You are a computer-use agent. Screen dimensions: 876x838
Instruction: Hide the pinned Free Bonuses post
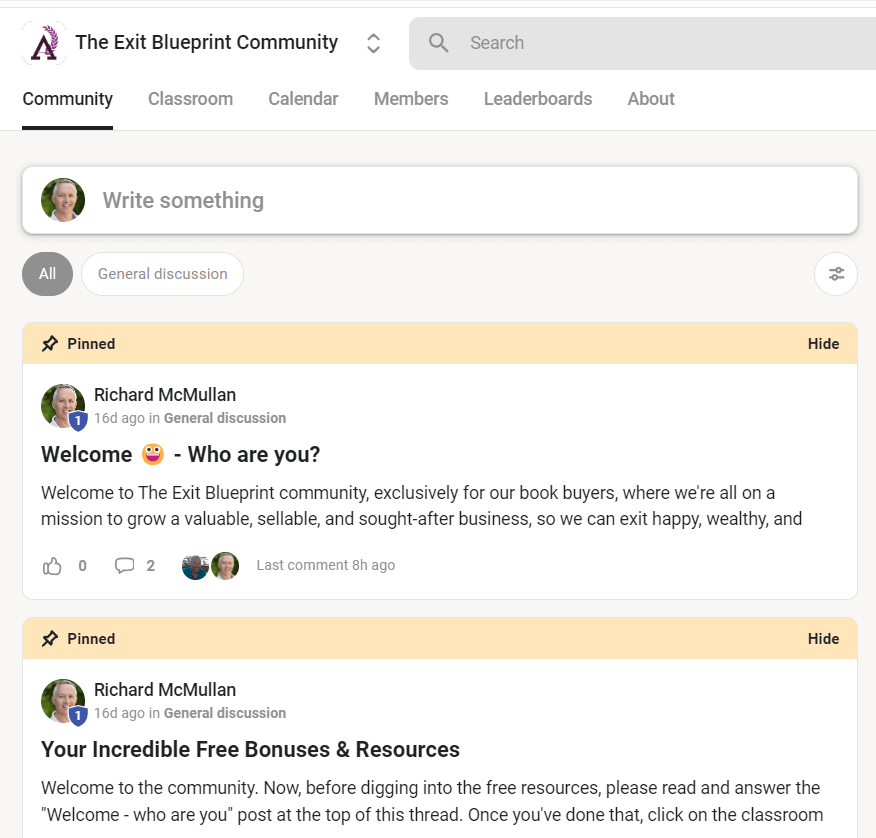pos(823,639)
